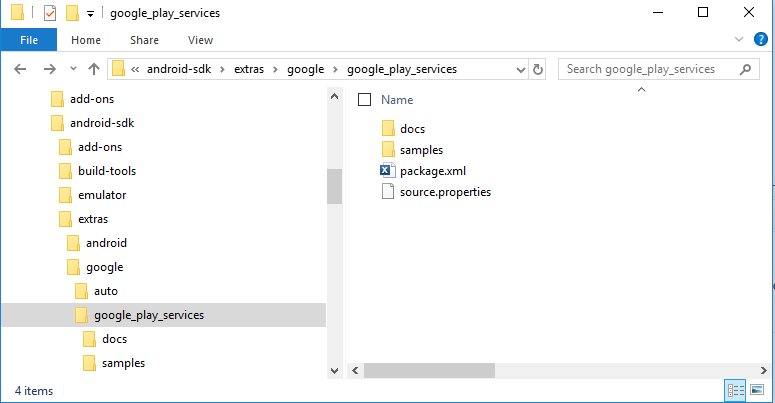This screenshot has height=403, width=775.
Task: Click the Forward navigation arrow
Action: [47, 69]
